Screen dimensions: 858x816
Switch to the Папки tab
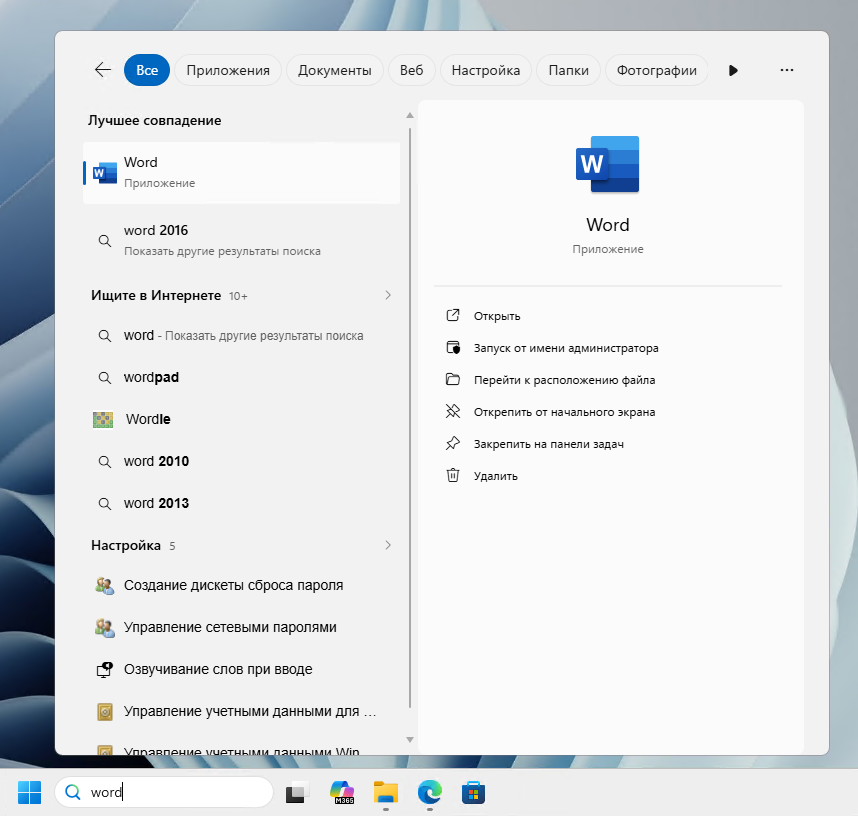coord(569,70)
